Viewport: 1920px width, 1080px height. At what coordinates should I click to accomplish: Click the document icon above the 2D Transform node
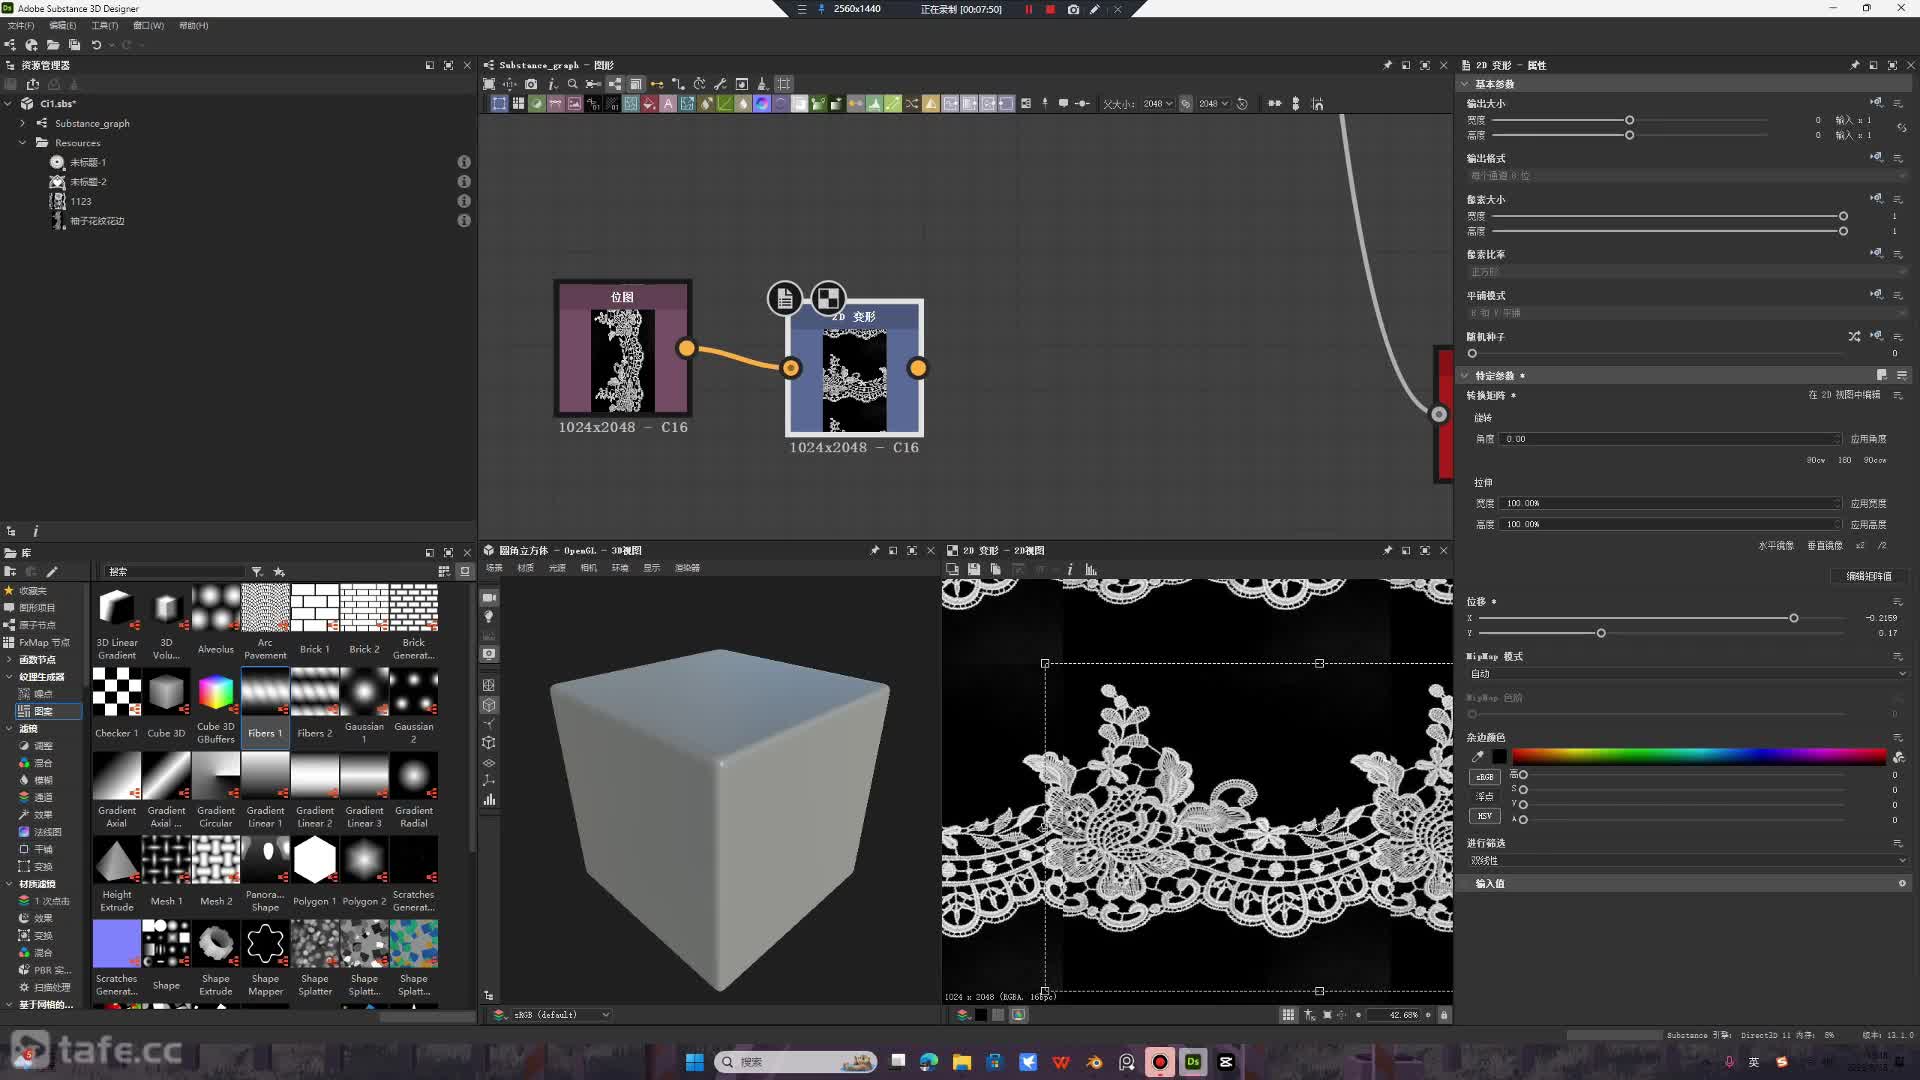coord(785,298)
